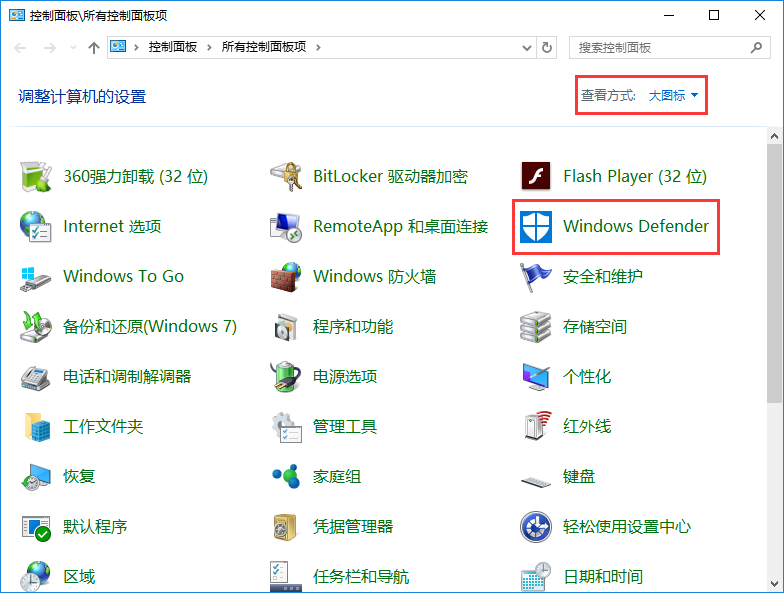The width and height of the screenshot is (784, 593).
Task: Open the 电源选项 battery icon
Action: click(x=286, y=376)
